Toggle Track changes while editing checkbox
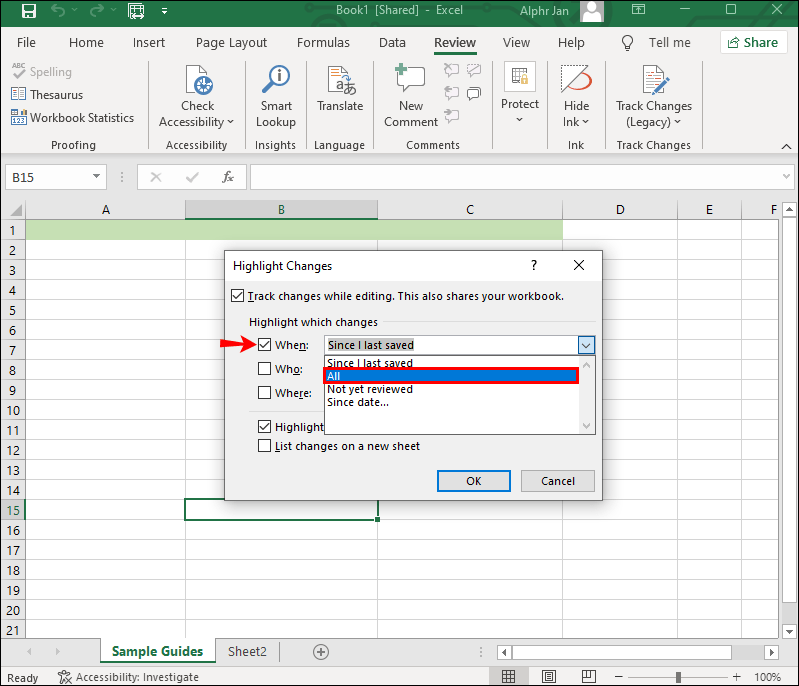 coord(237,296)
